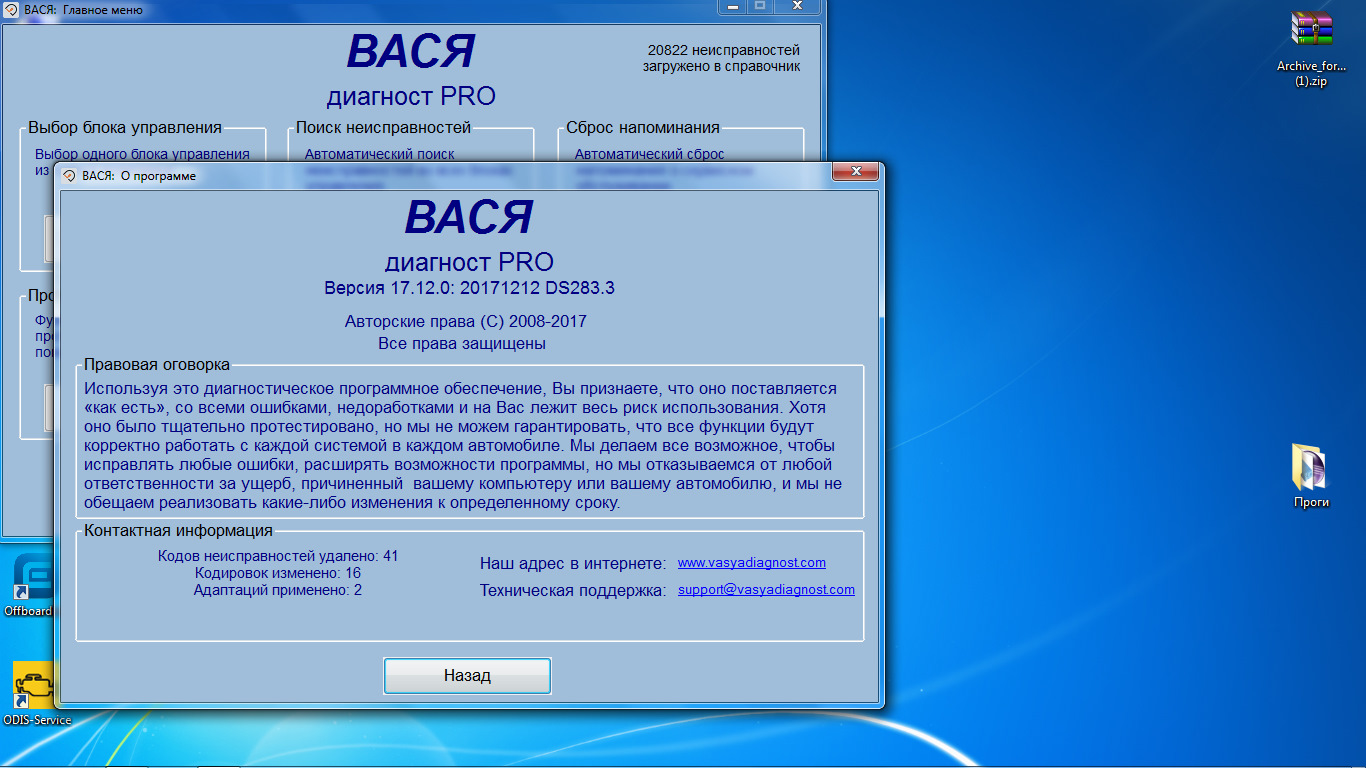Screen dimensions: 1366x768
Task: Click Сброс напоминания heading in main window
Action: 643,128
